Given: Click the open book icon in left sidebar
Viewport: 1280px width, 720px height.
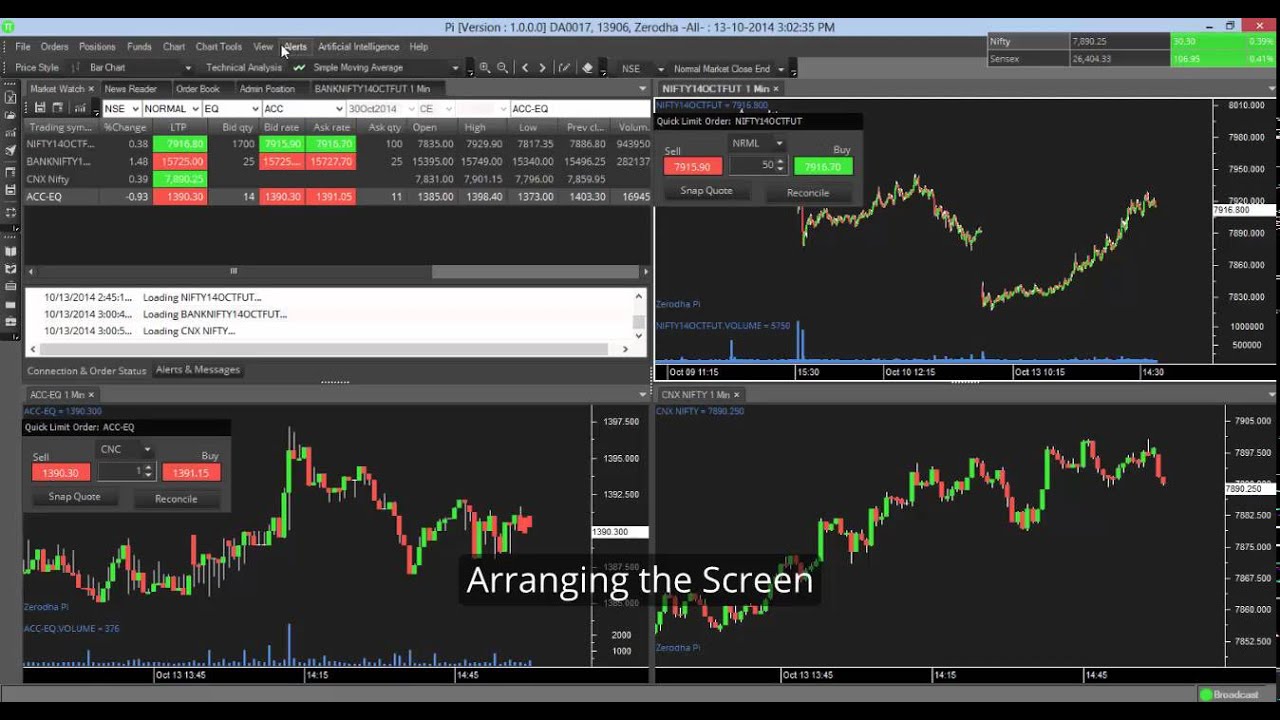Looking at the screenshot, I should click(x=11, y=250).
